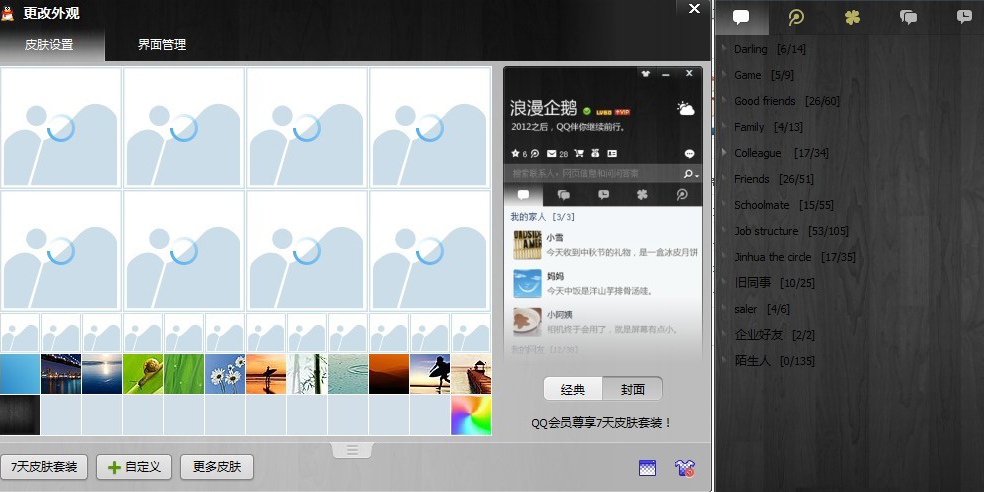The height and width of the screenshot is (492, 984).
Task: Select the bamboo skin thumbnail
Action: (x=307, y=374)
